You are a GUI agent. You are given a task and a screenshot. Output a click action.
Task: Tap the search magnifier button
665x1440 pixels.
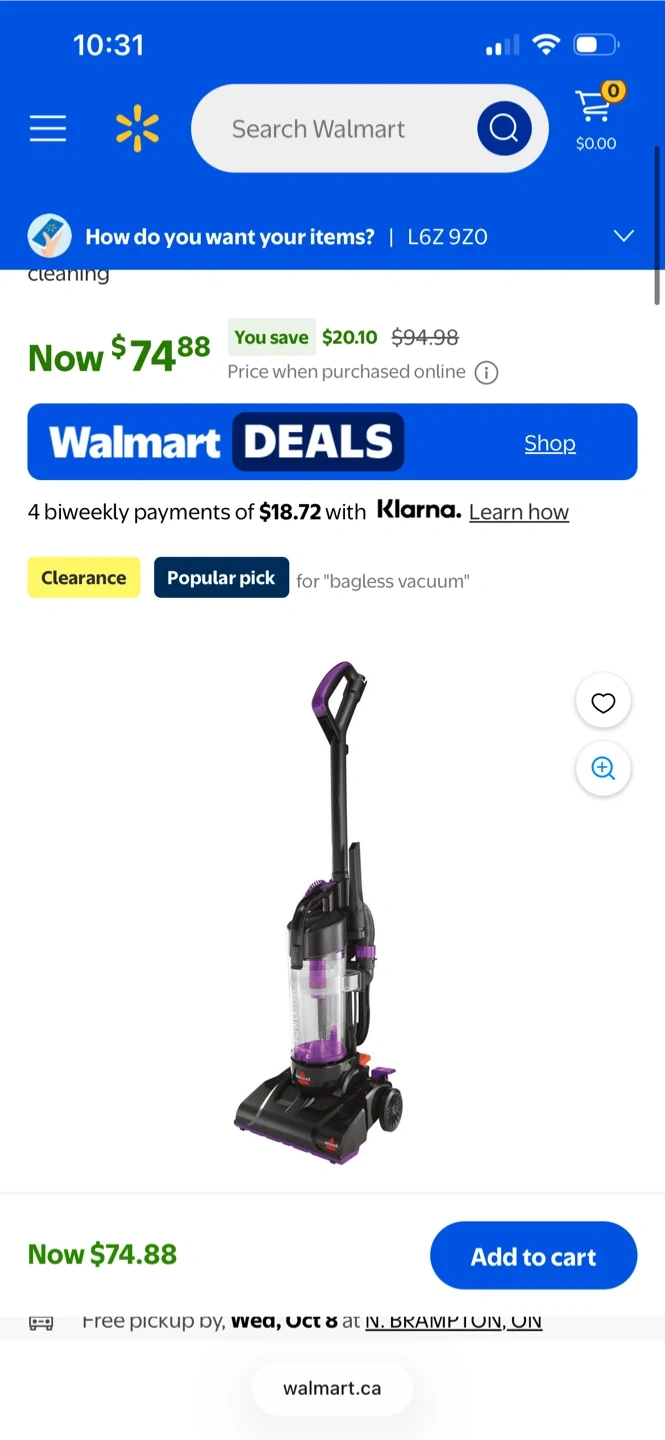pos(504,128)
